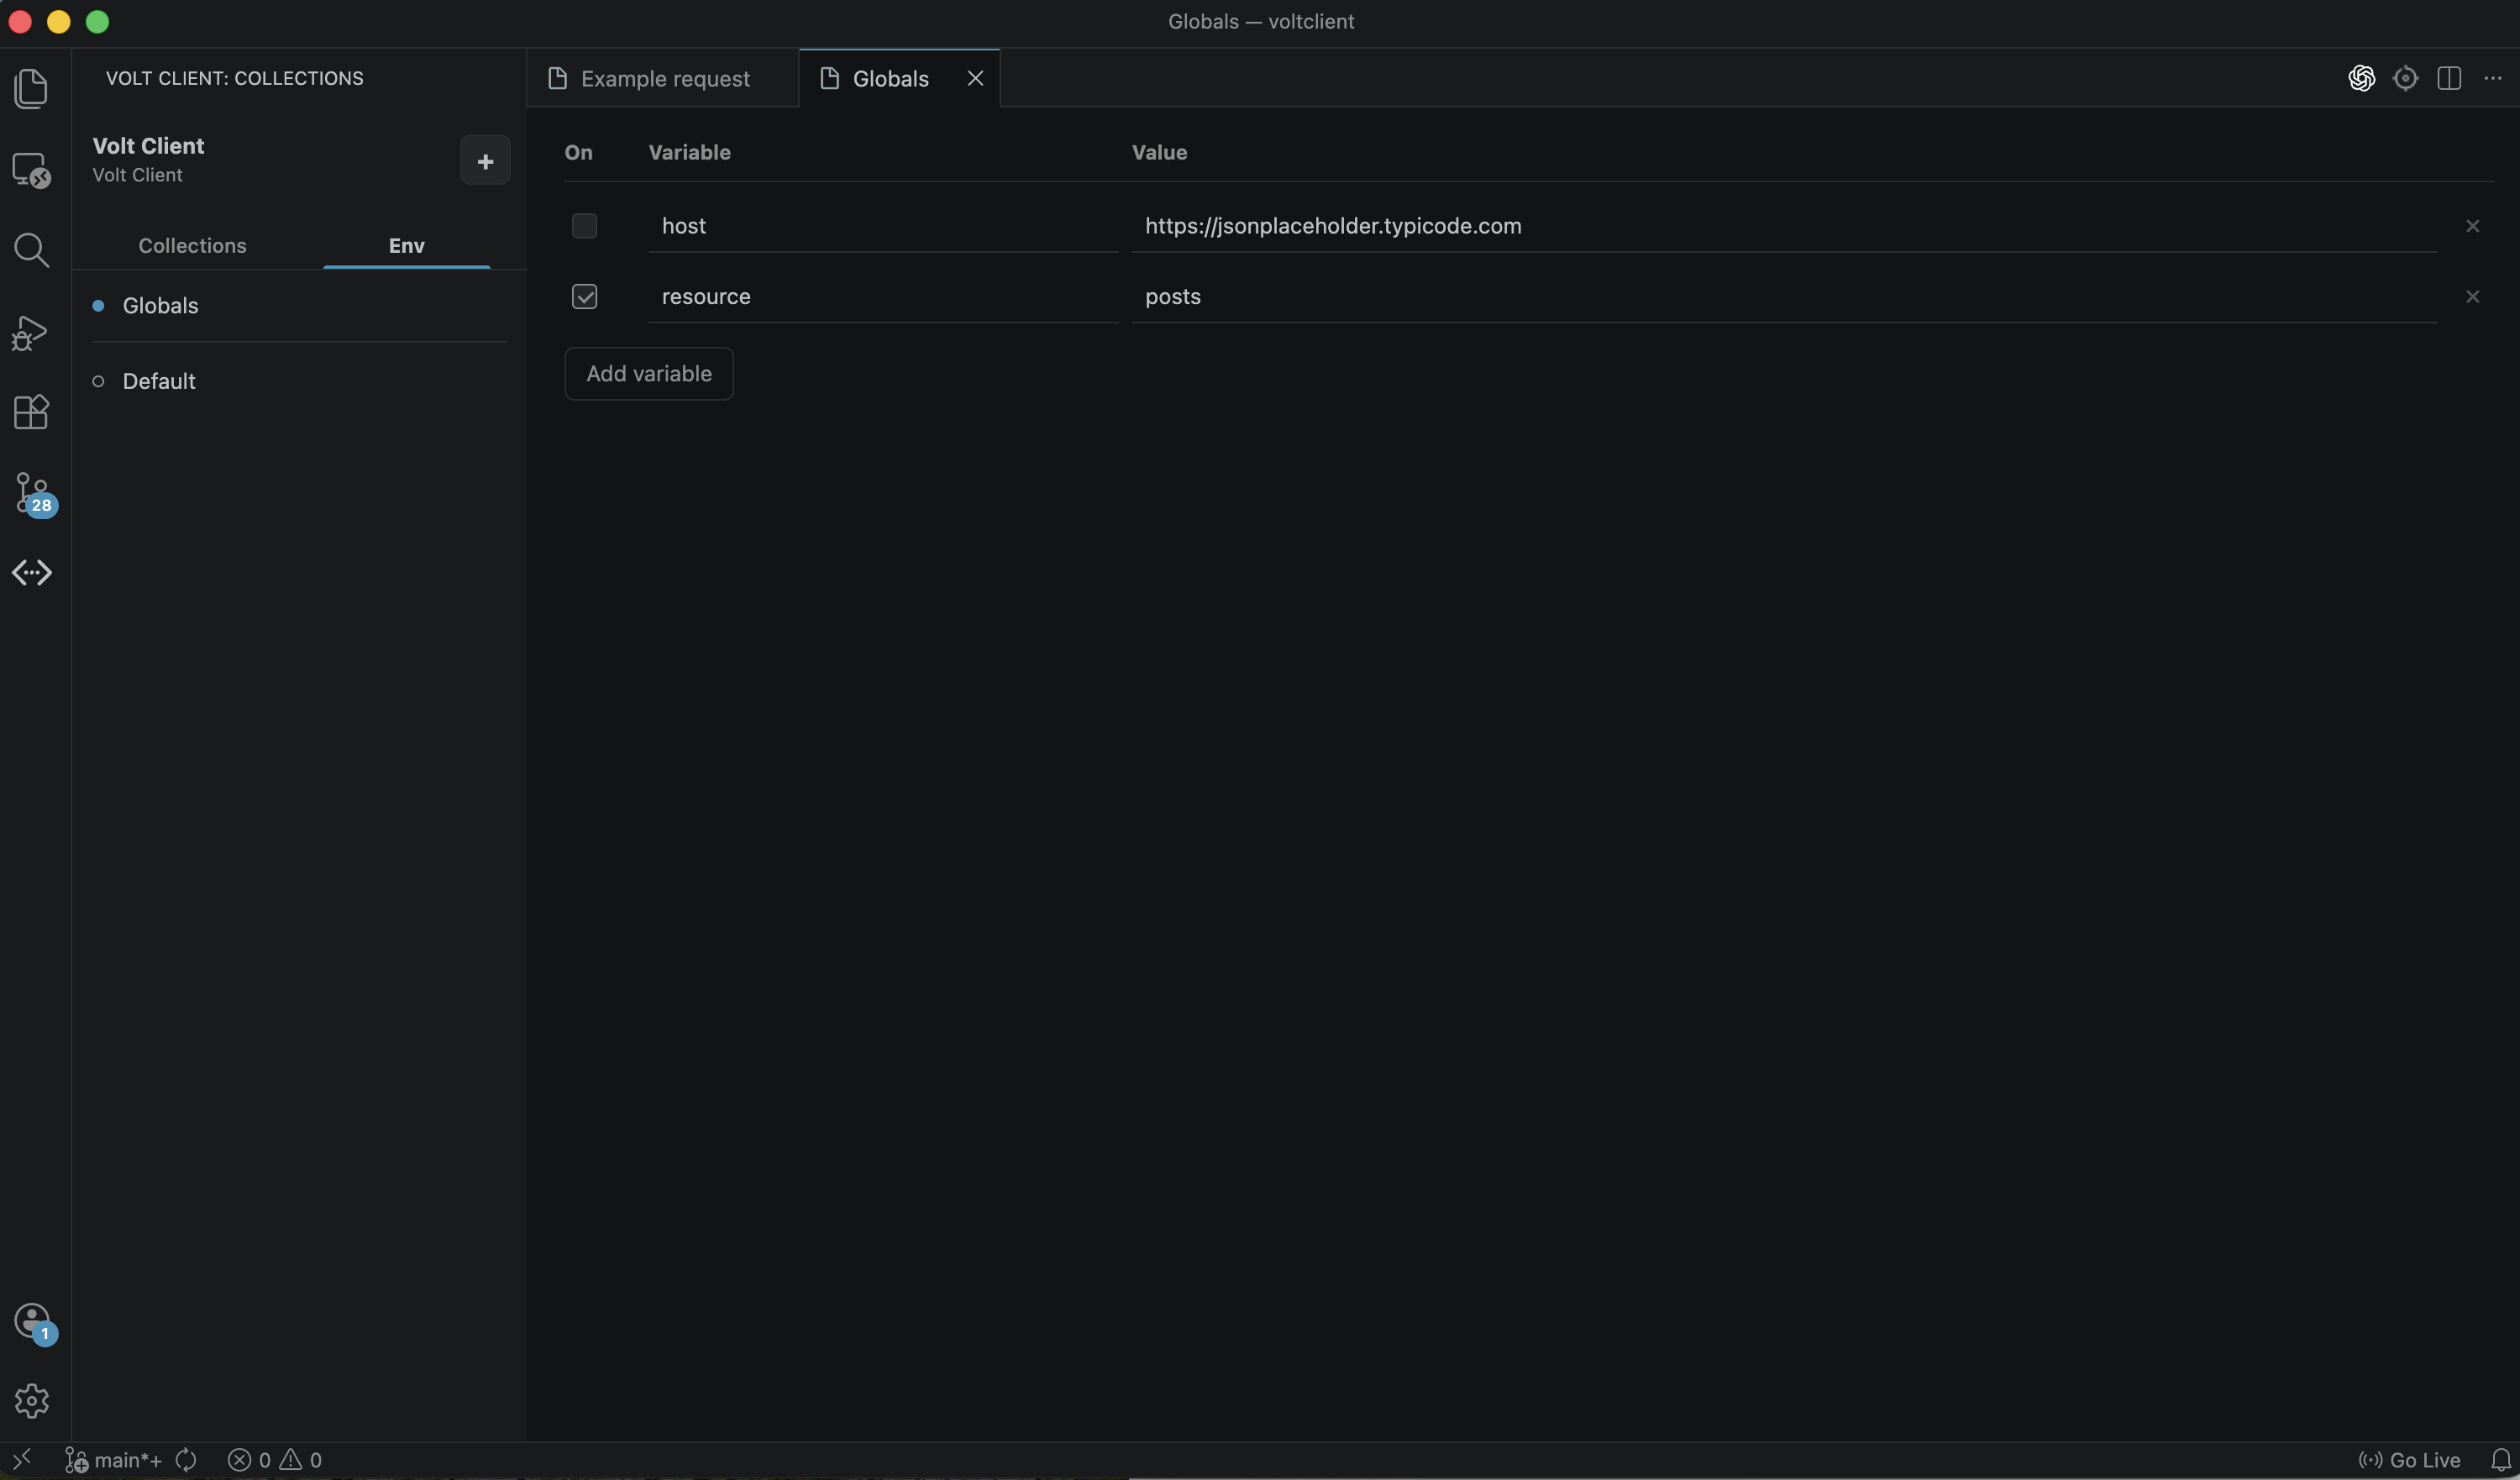This screenshot has height=1480, width=2520.
Task: Select the Default environment in sidebar
Action: [159, 381]
